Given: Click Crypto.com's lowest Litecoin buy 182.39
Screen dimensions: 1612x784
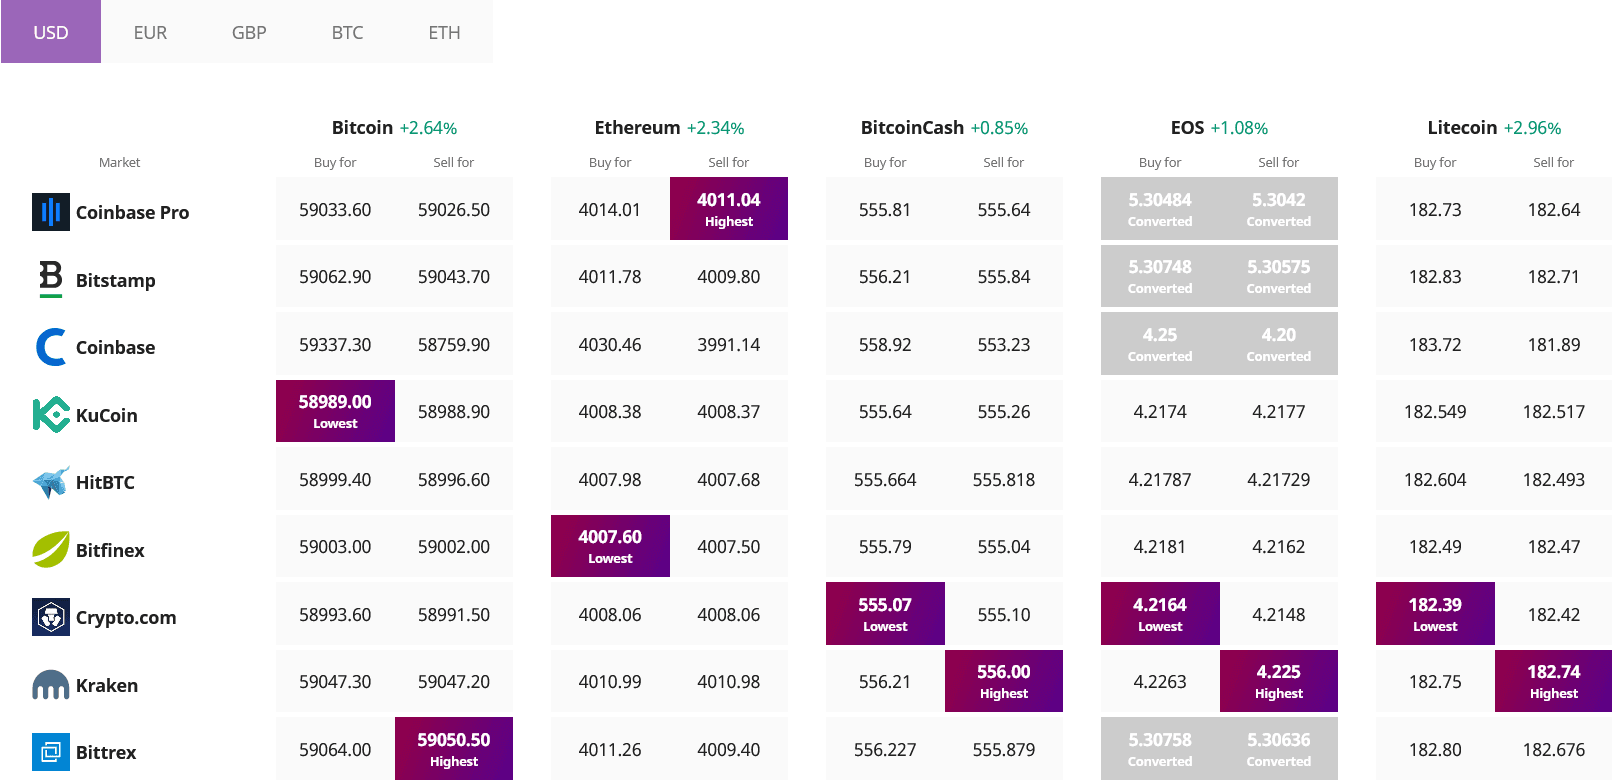Looking at the screenshot, I should click(x=1435, y=613).
